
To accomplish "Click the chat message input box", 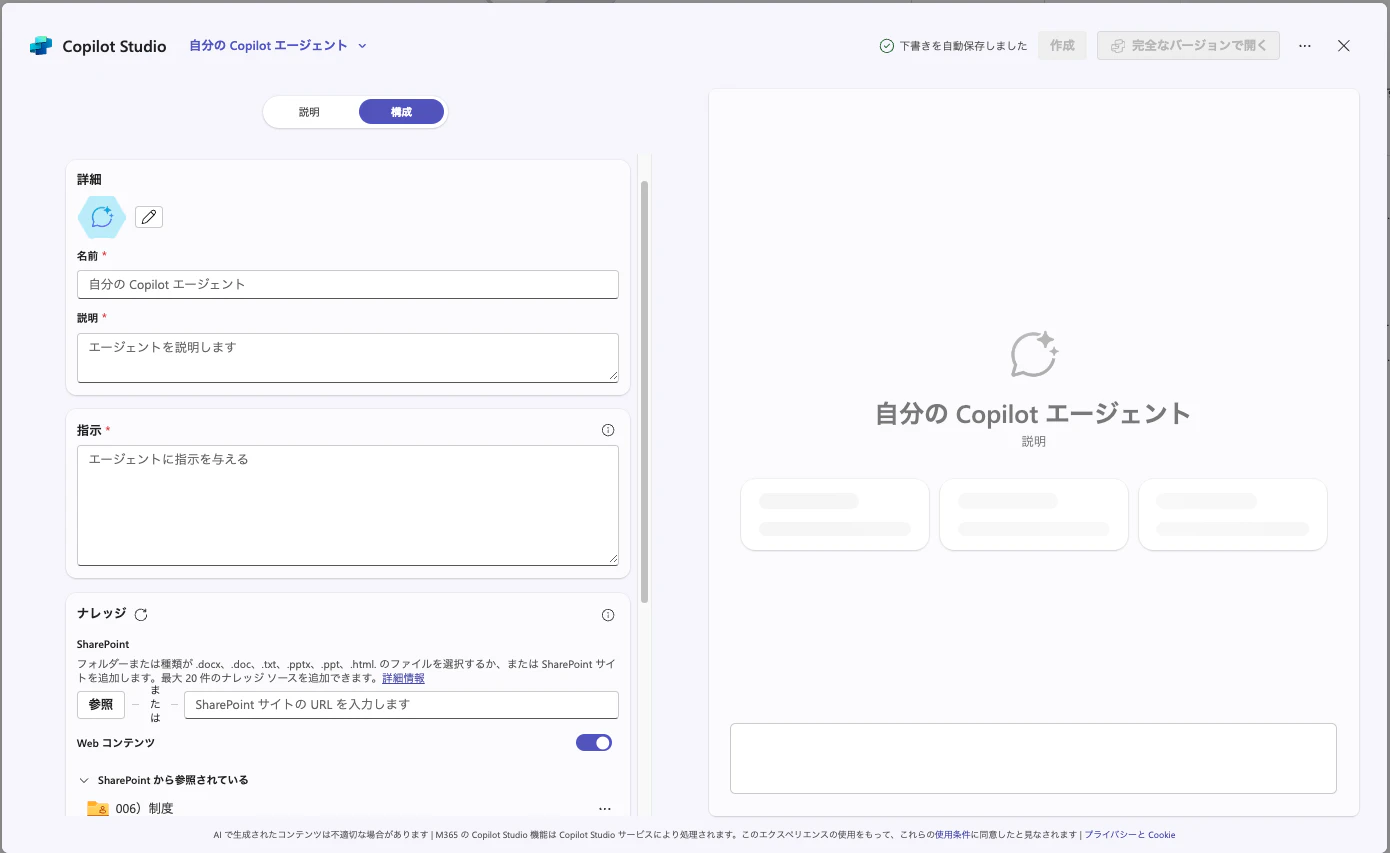I will pos(1033,758).
